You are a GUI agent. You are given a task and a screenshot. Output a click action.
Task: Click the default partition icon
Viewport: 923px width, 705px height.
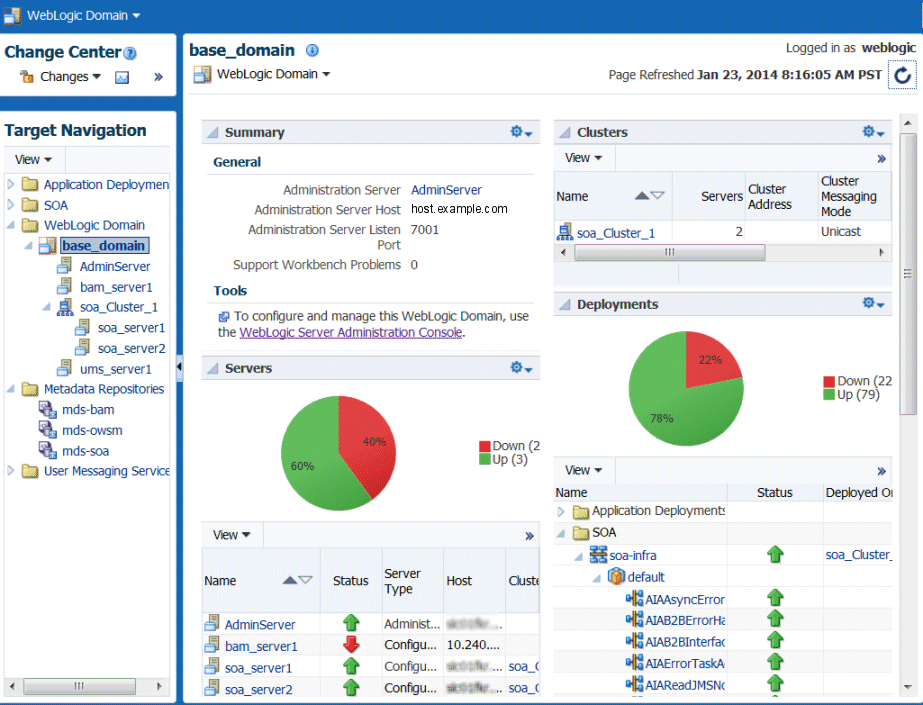click(x=616, y=576)
